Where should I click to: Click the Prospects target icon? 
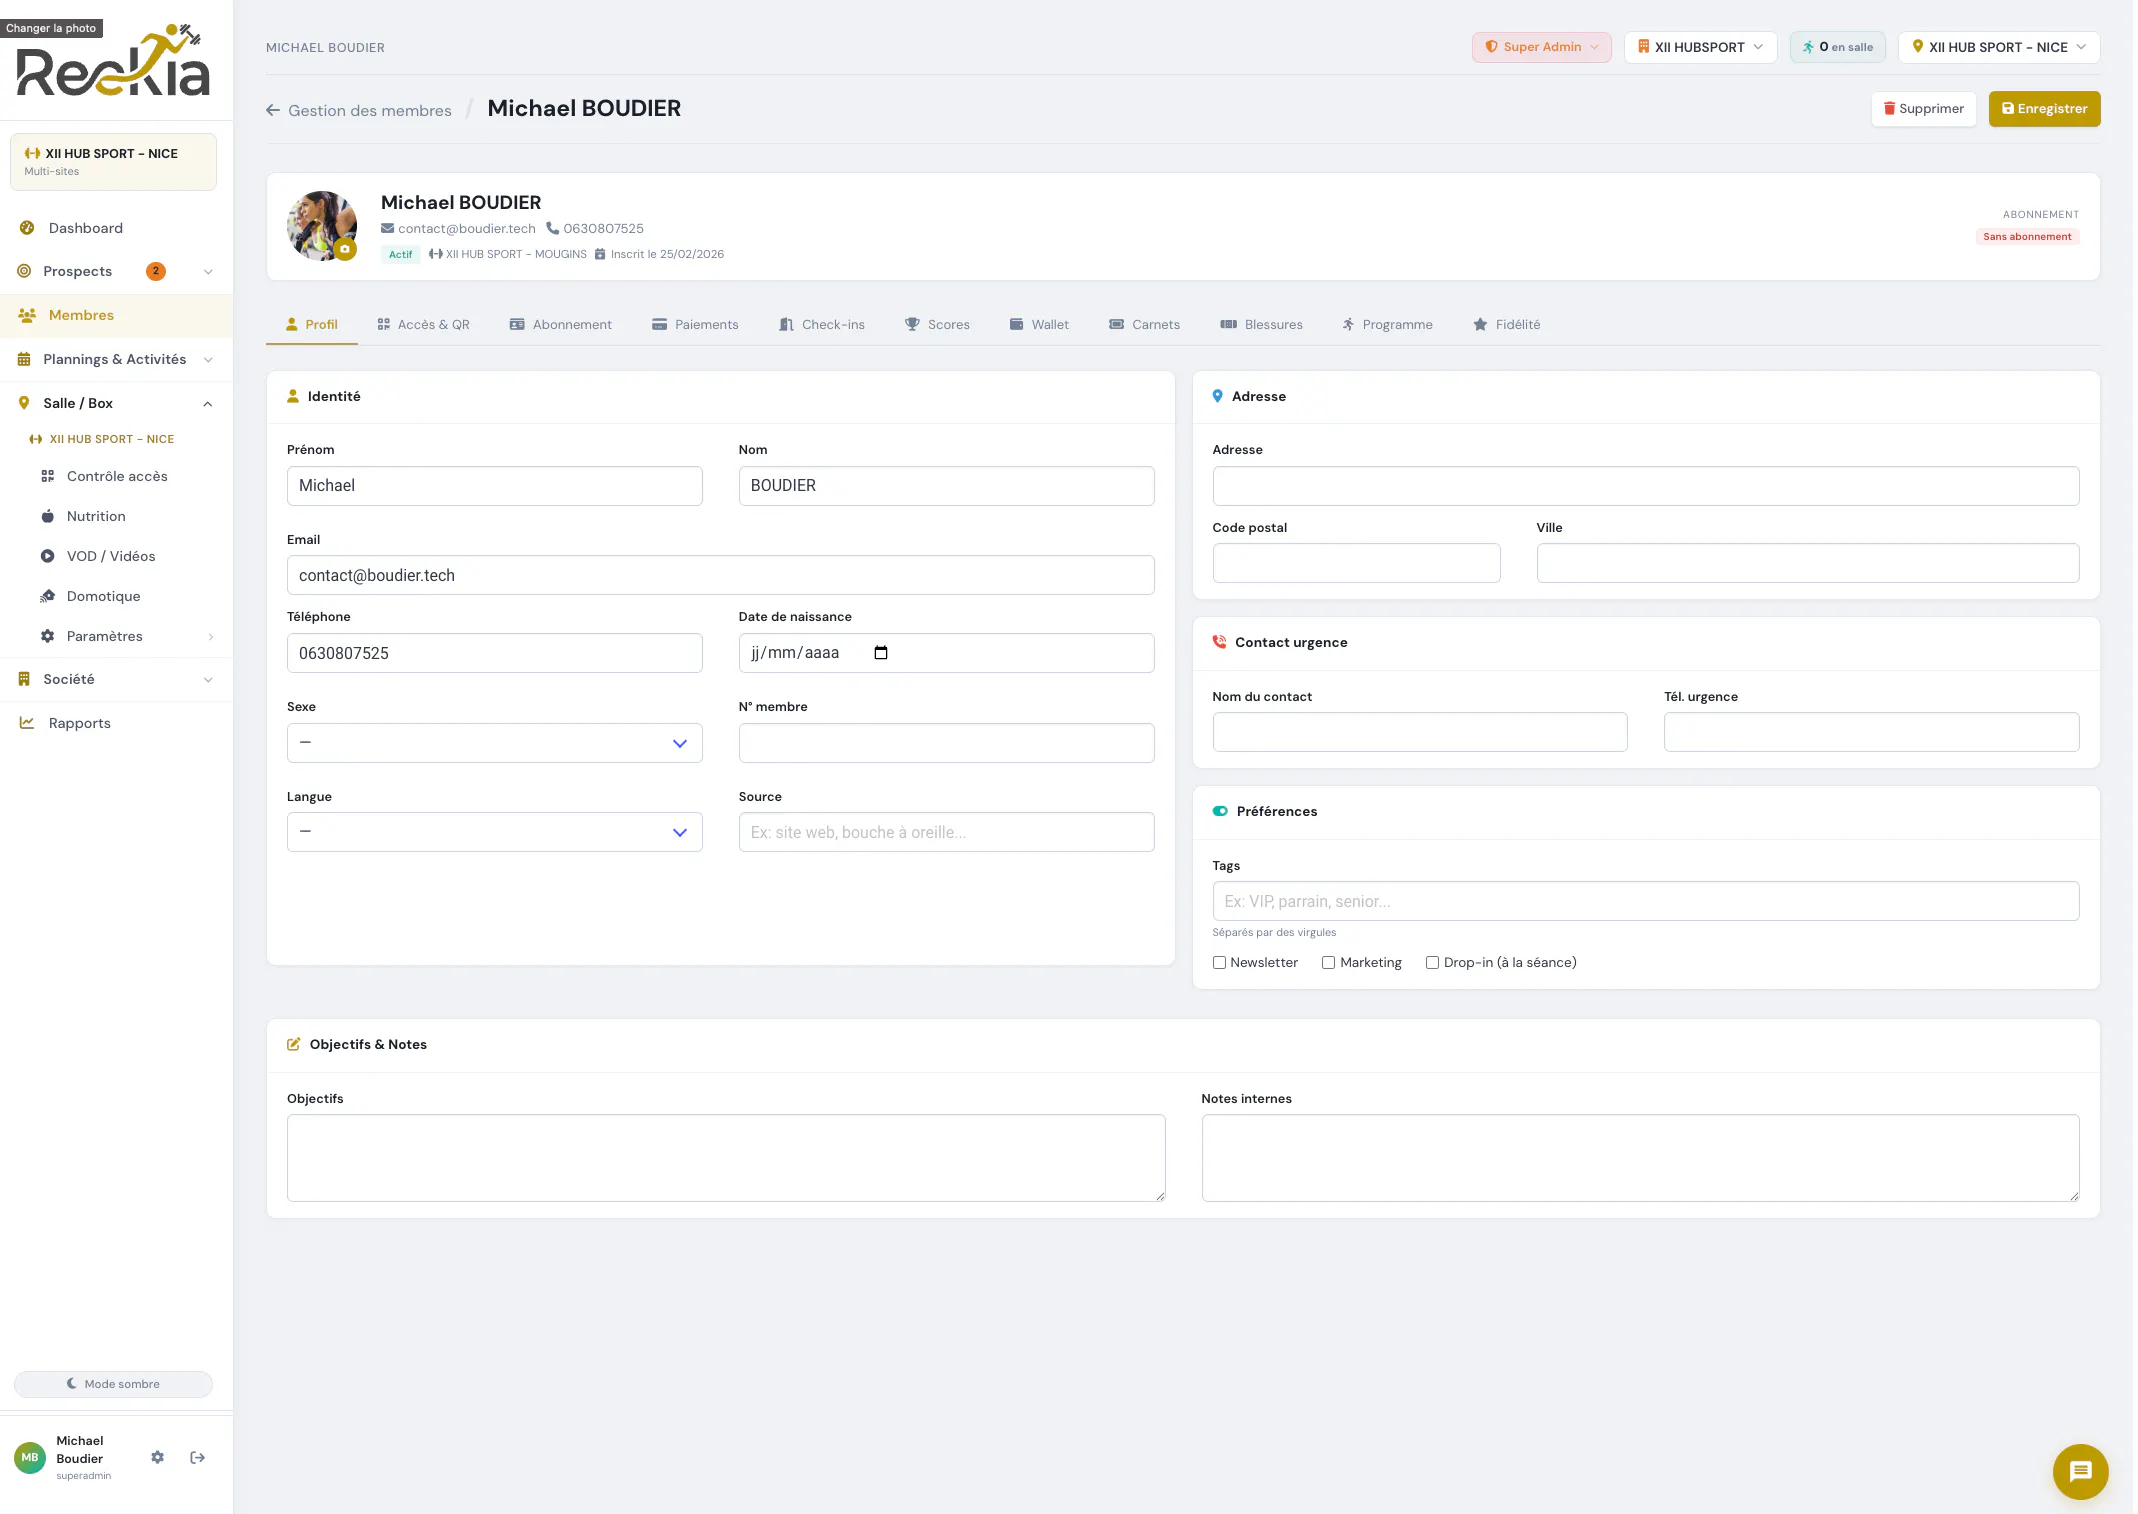coord(24,271)
